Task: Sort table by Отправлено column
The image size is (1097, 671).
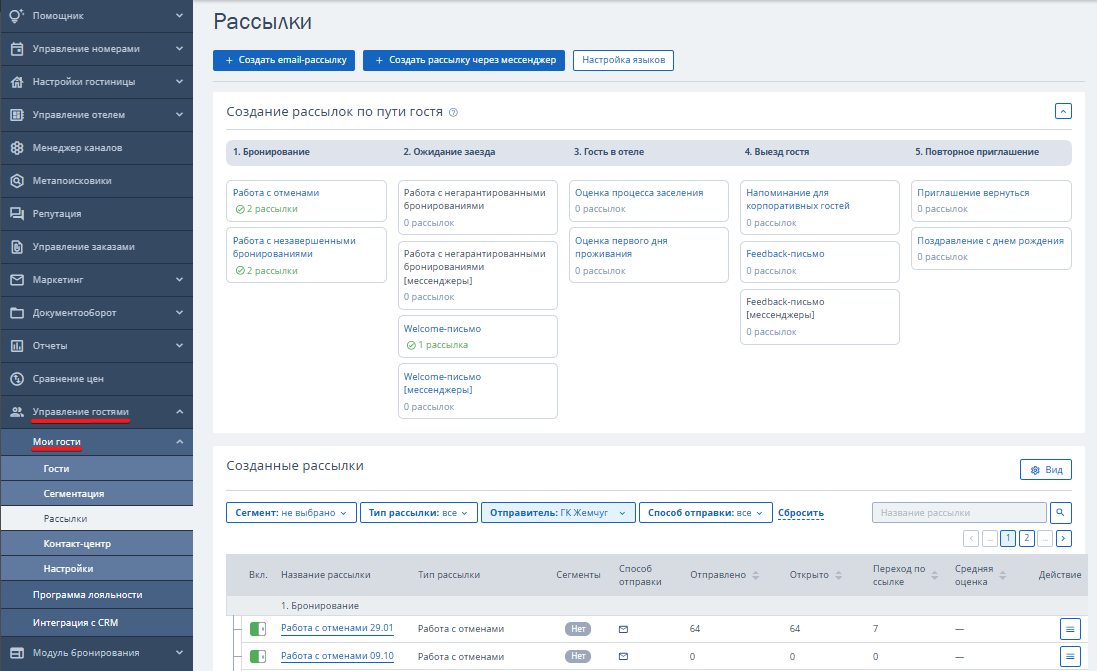Action: click(724, 575)
